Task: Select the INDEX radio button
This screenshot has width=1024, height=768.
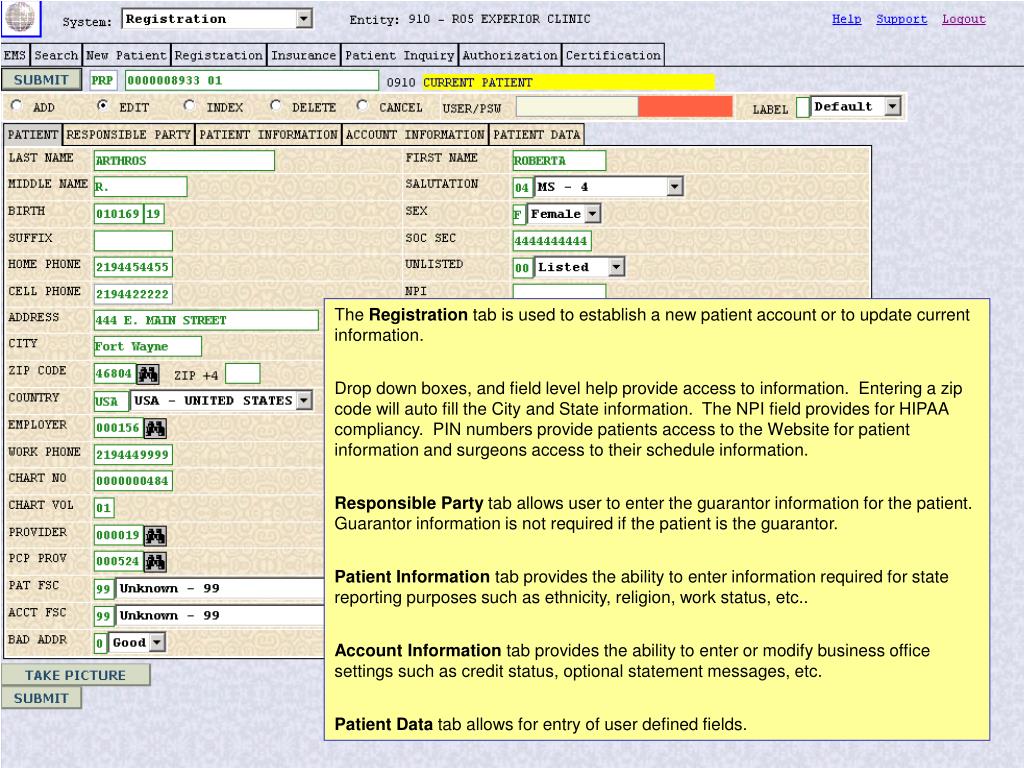Action: pyautogui.click(x=189, y=105)
